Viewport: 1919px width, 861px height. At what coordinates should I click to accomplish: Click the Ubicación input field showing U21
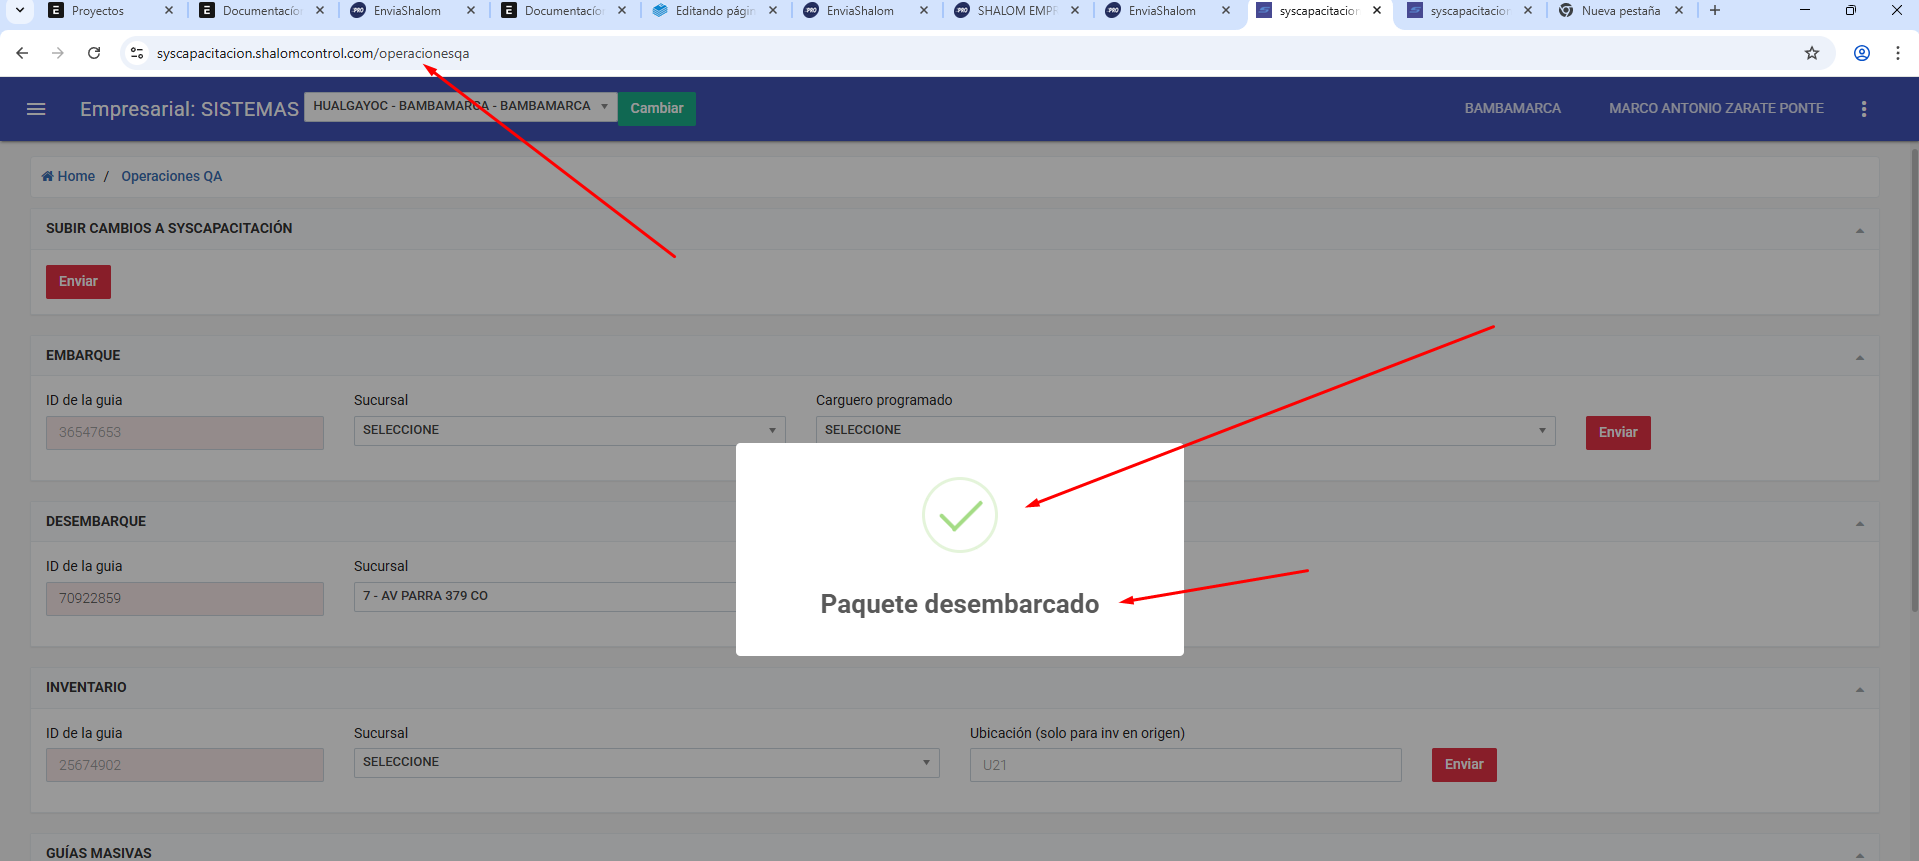[1185, 765]
